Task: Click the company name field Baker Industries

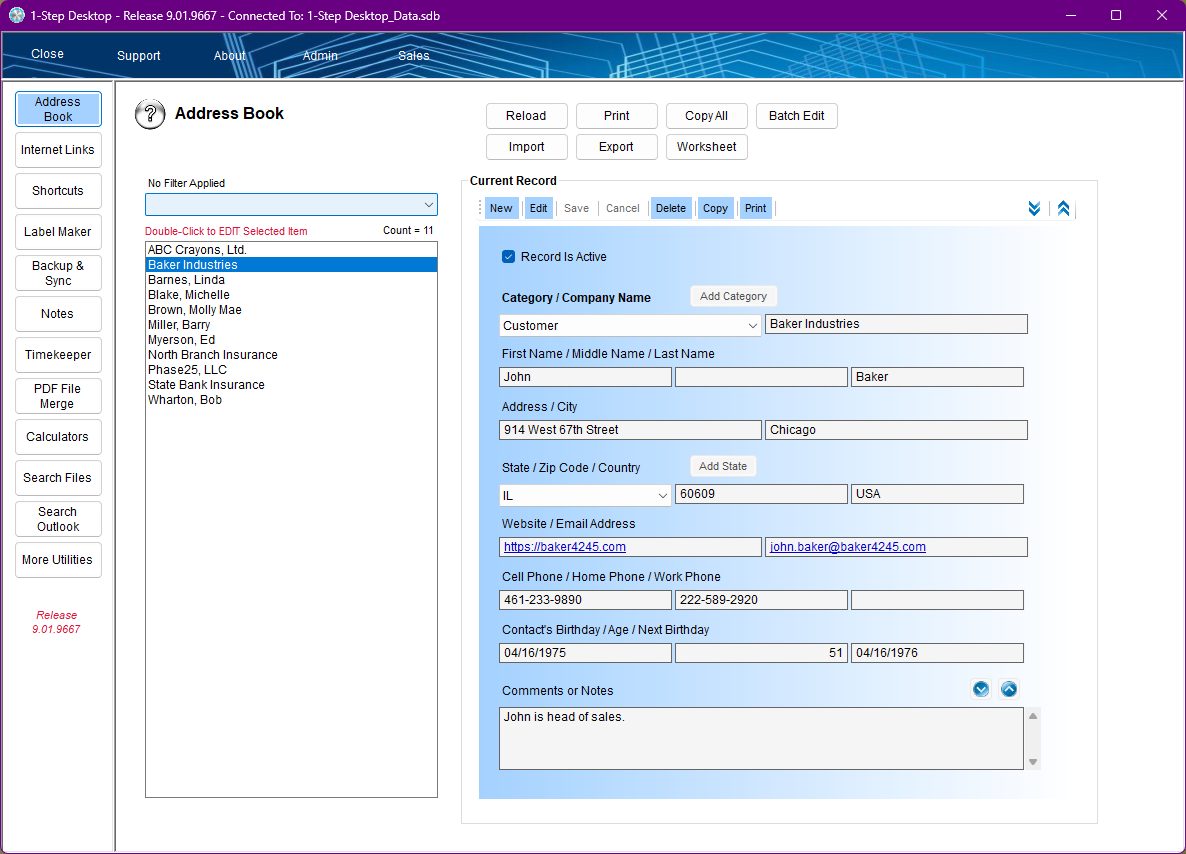Action: 896,324
